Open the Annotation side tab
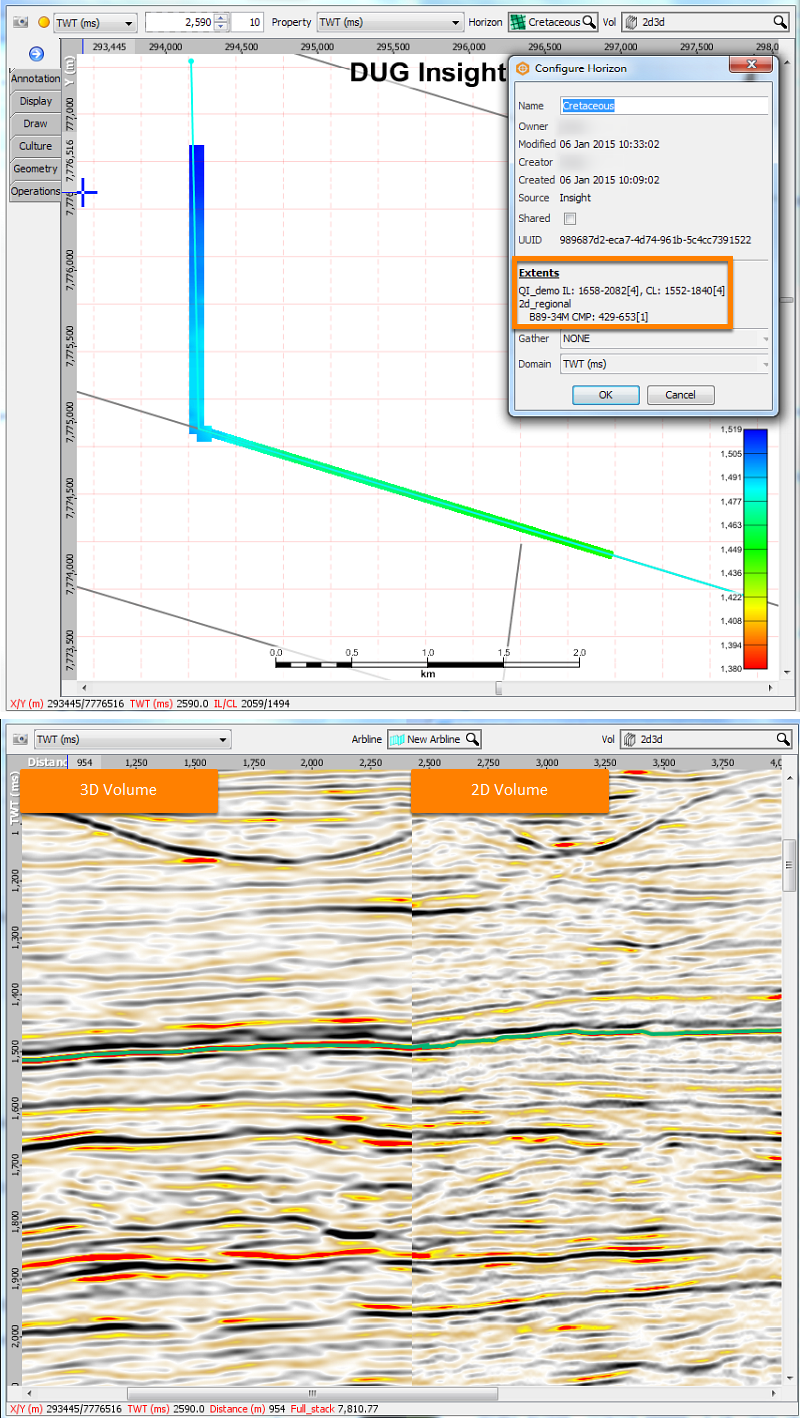 [35, 79]
